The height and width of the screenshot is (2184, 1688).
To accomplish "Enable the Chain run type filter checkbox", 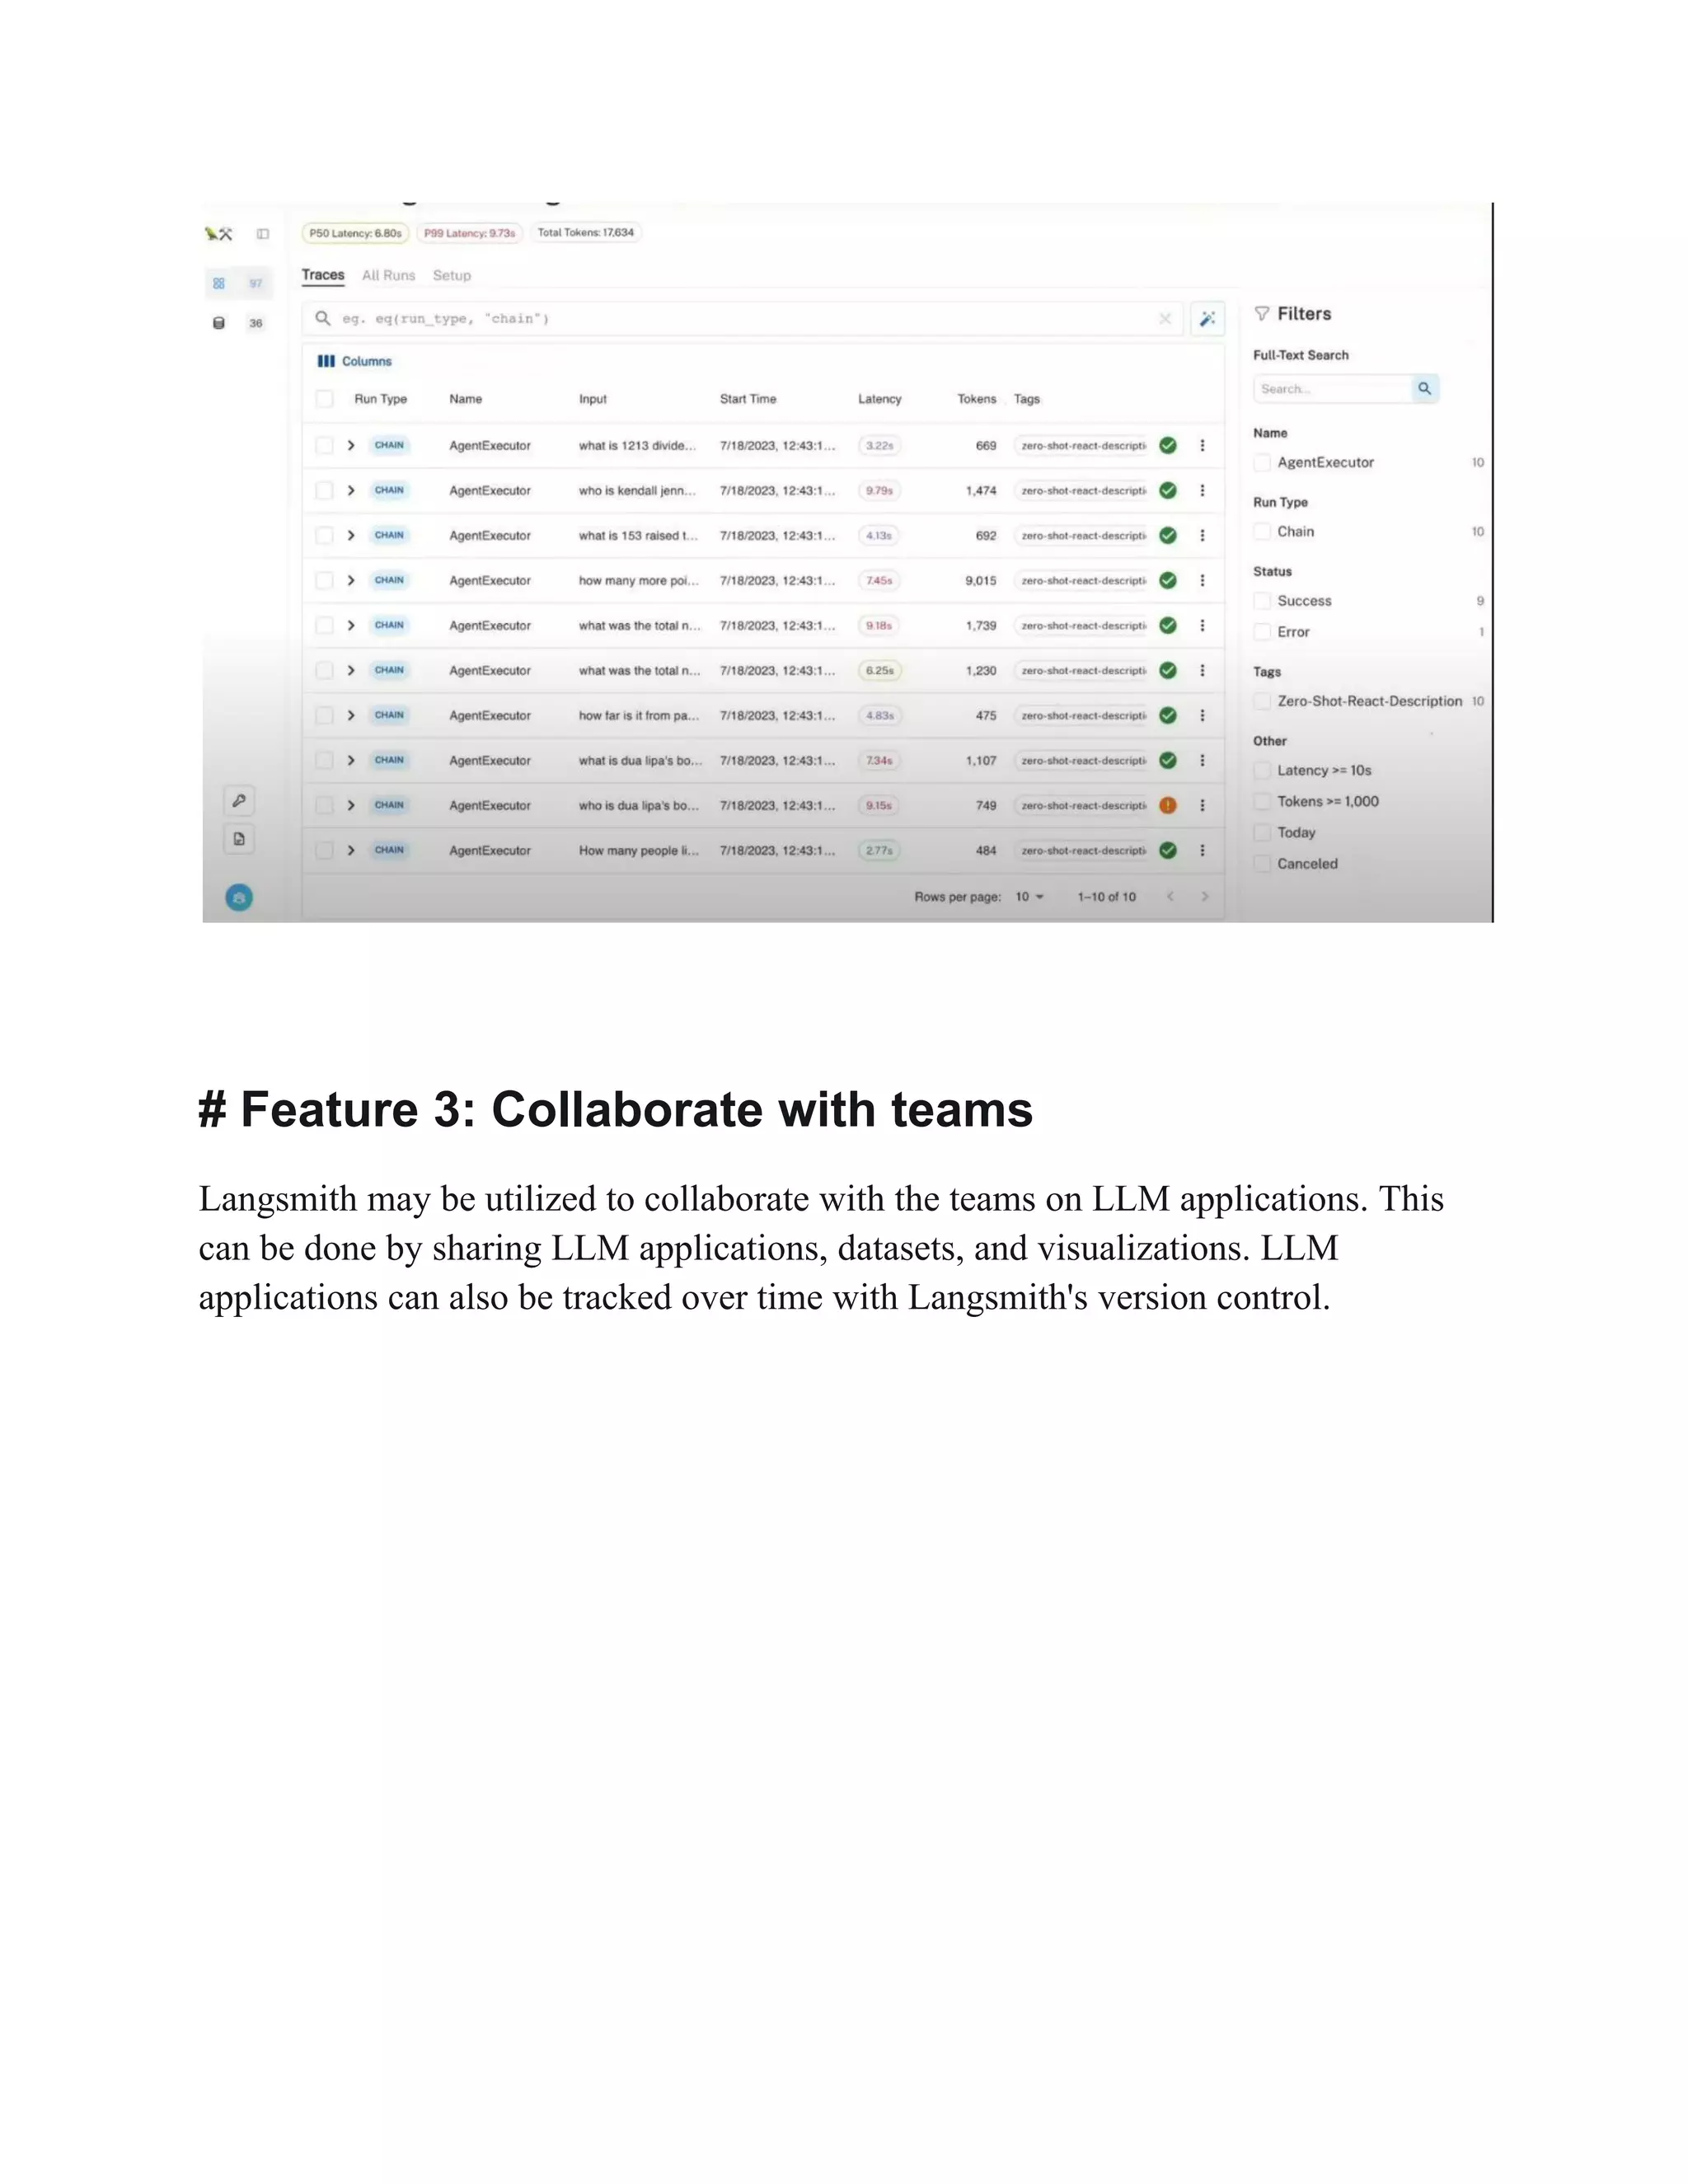I will pos(1263,532).
